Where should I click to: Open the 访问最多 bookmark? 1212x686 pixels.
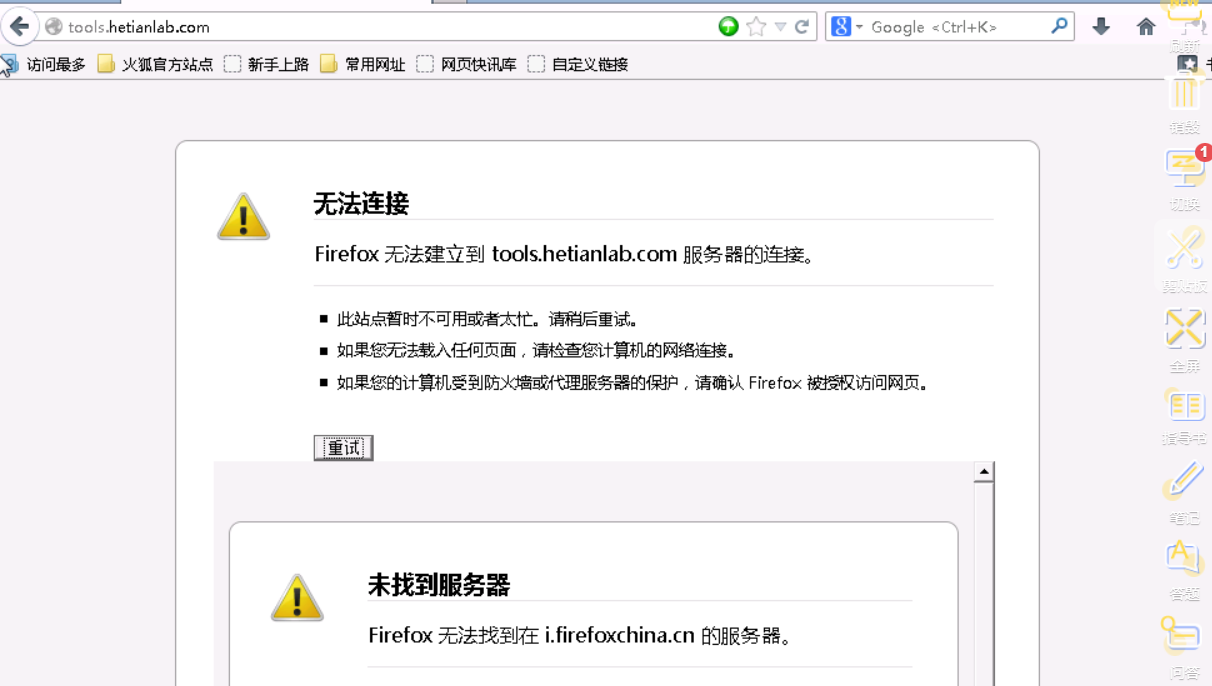click(44, 64)
